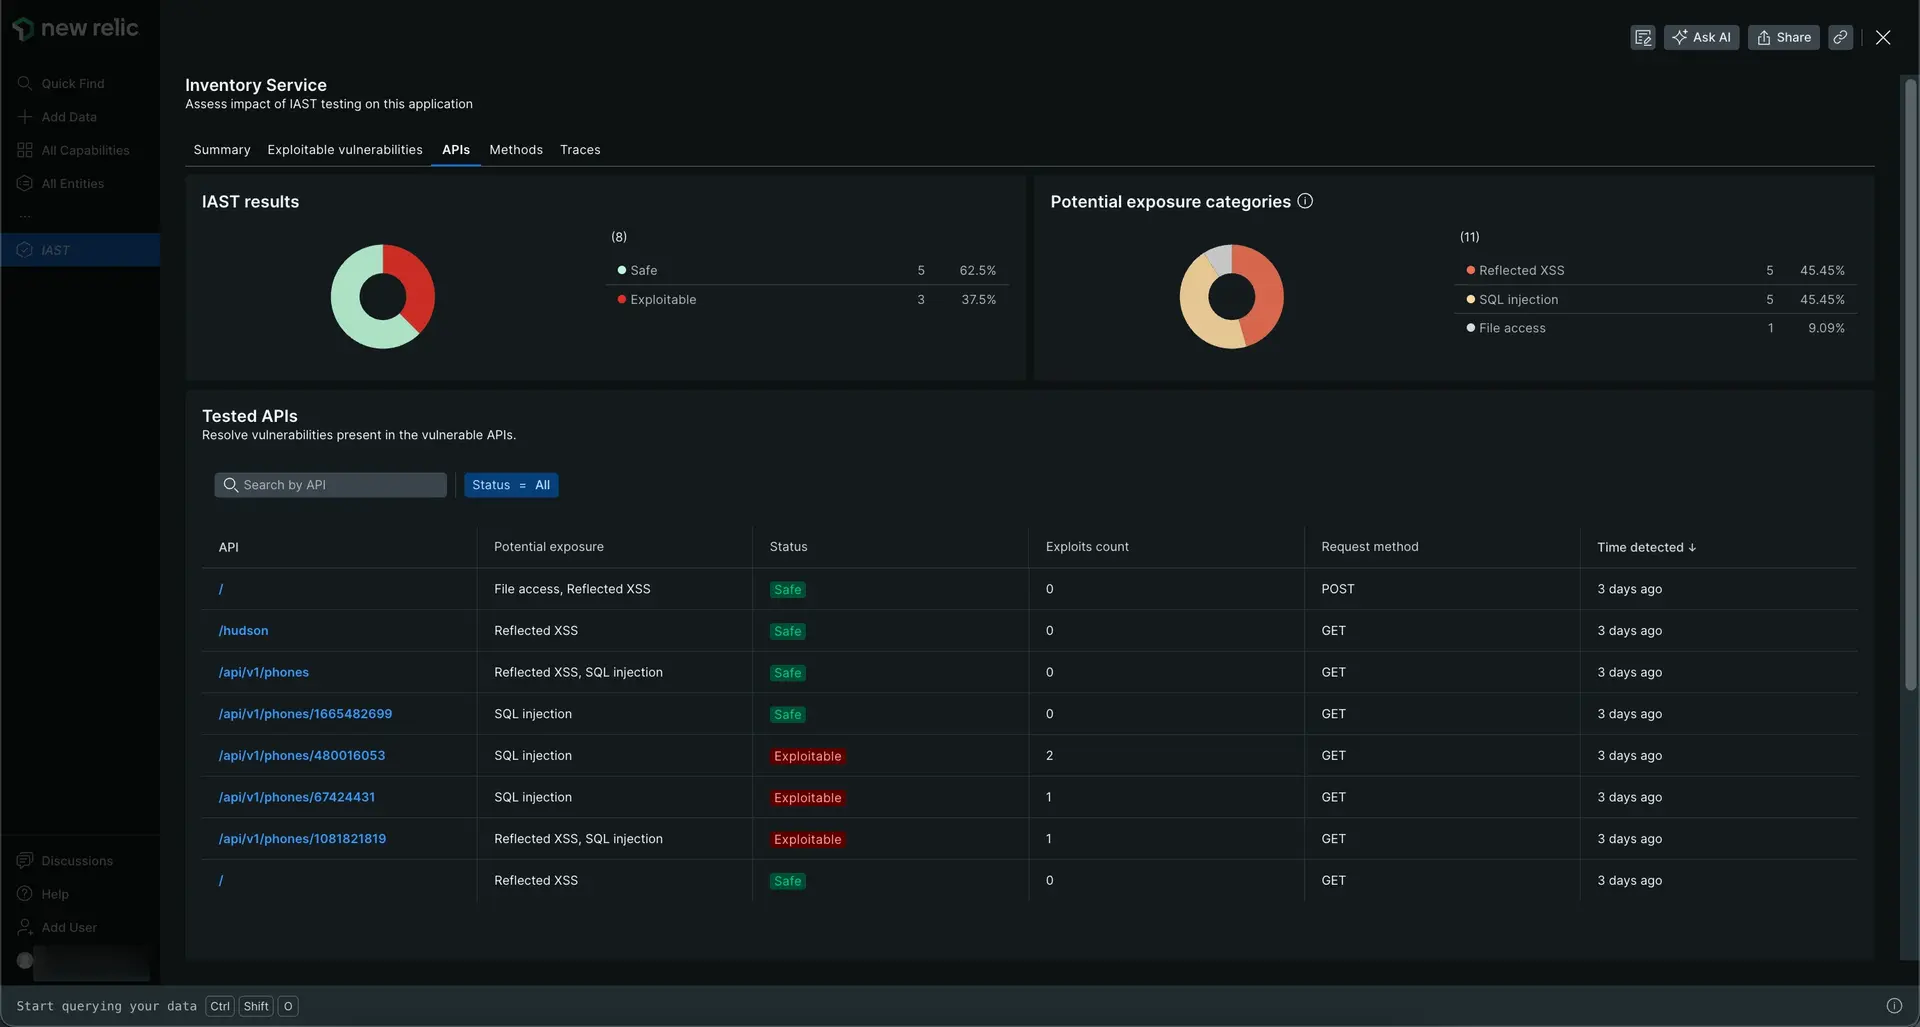Switch to the Exploitable vulnerabilities tab
The image size is (1920, 1027).
[x=344, y=150]
